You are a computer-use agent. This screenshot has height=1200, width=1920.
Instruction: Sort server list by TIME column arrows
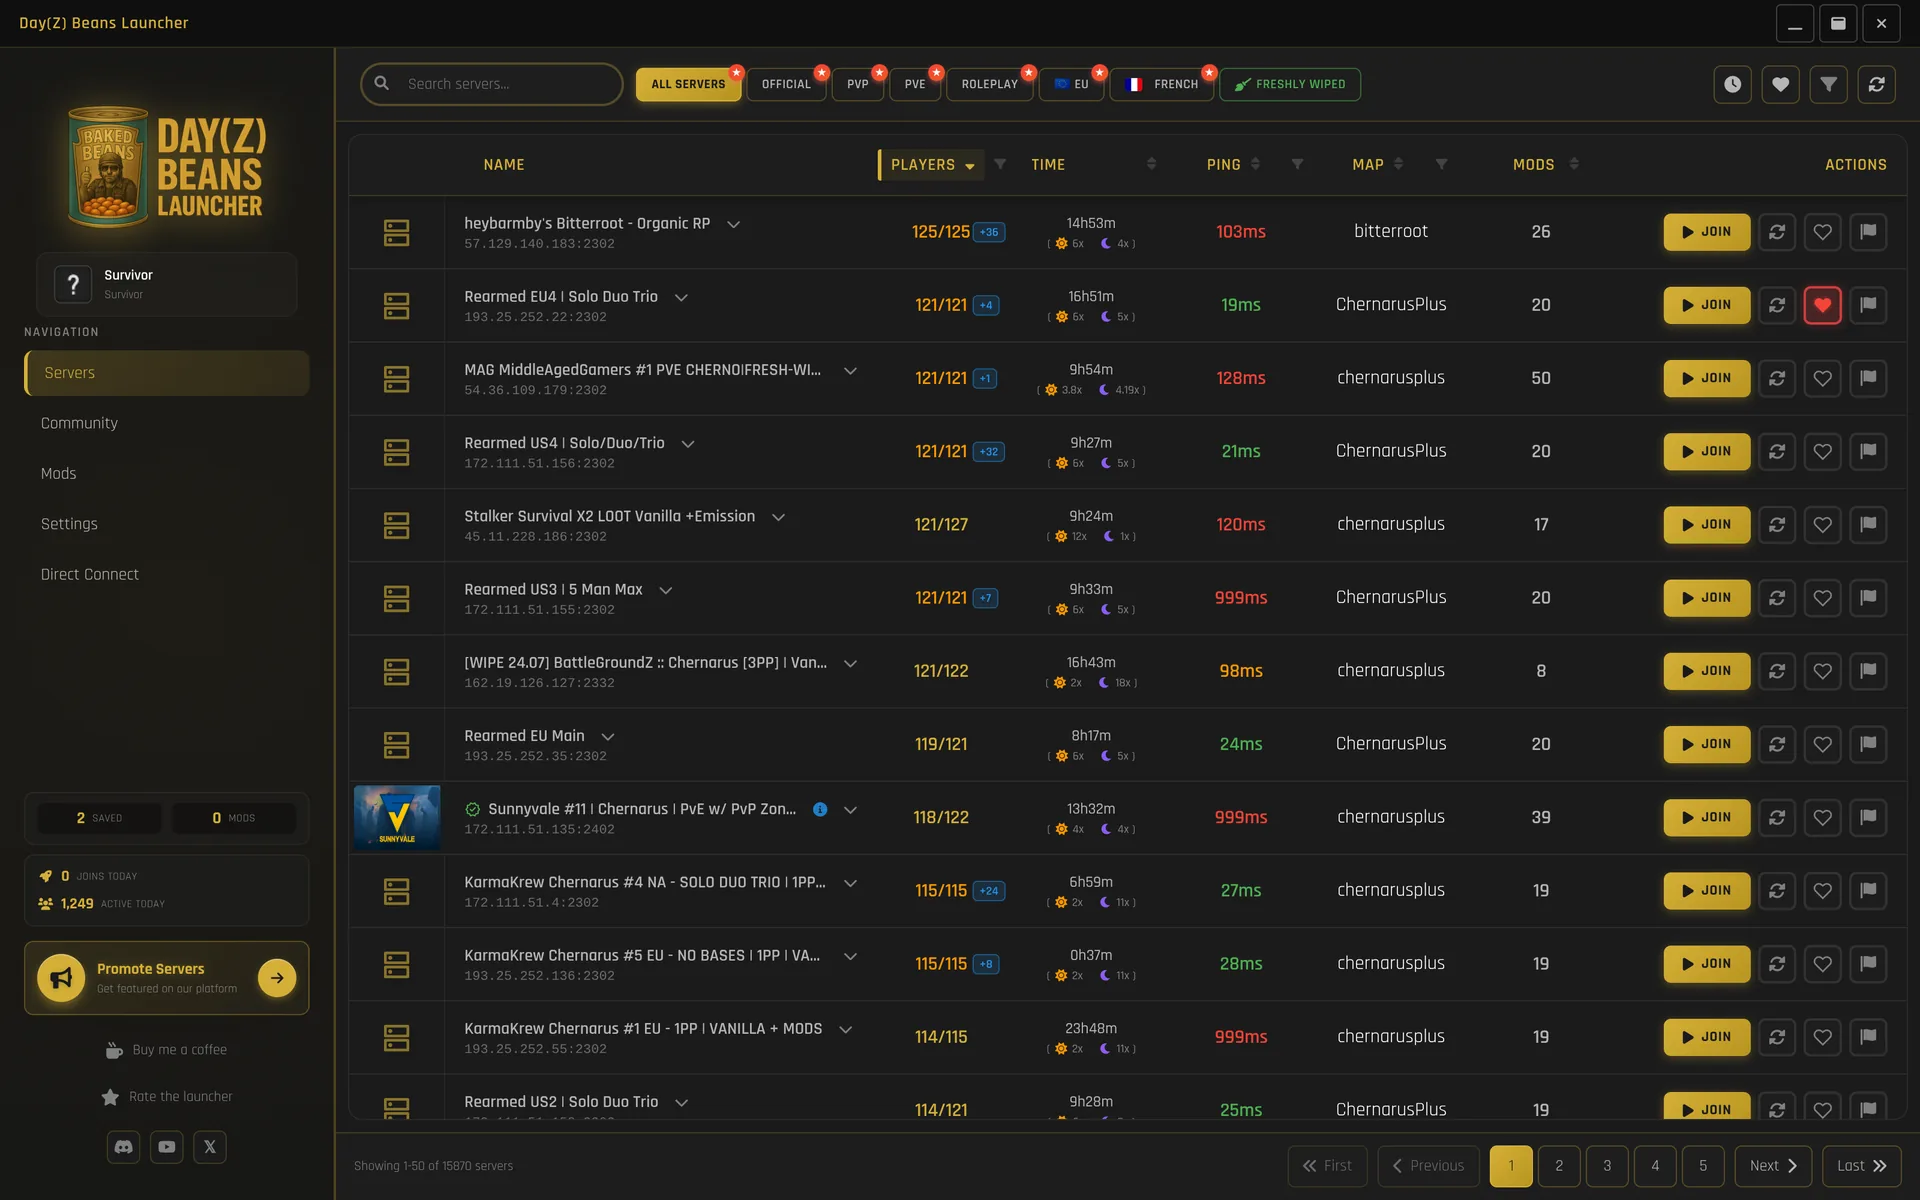[x=1151, y=164]
